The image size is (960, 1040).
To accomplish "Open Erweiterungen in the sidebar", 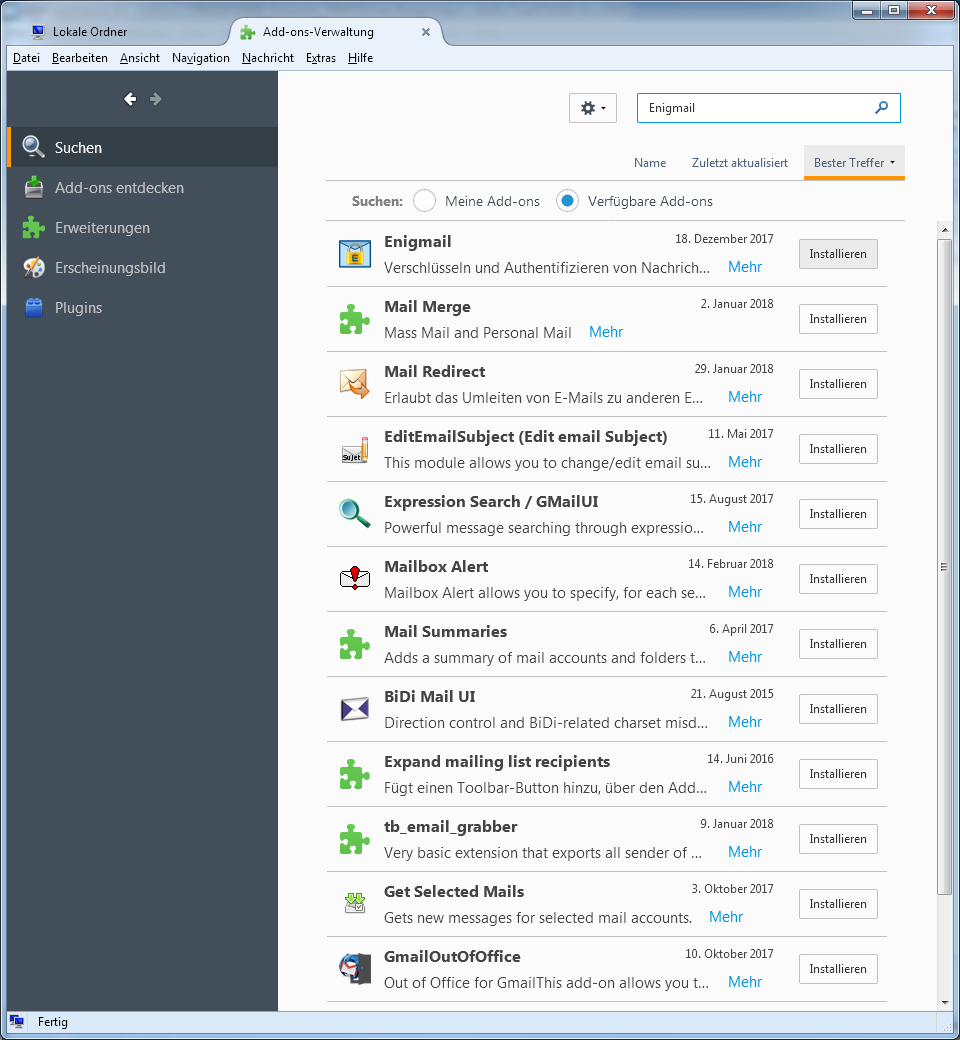I will point(102,228).
